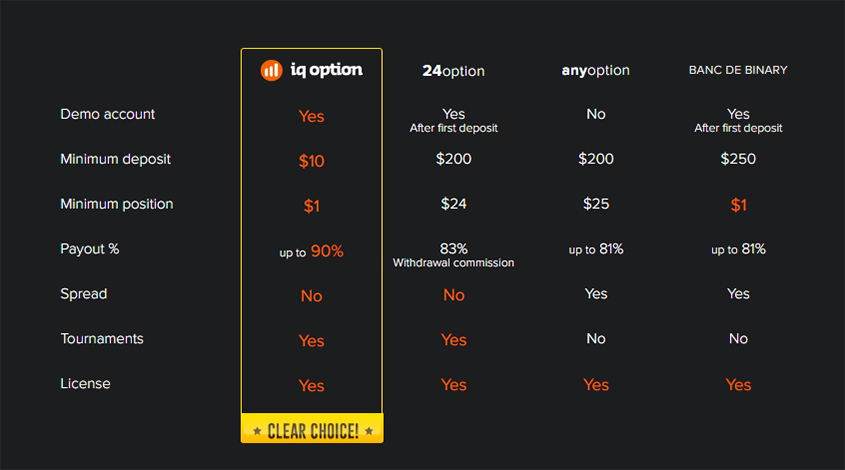
Task: Click the left star on CLEAR CHOICE banner
Action: coord(257,431)
